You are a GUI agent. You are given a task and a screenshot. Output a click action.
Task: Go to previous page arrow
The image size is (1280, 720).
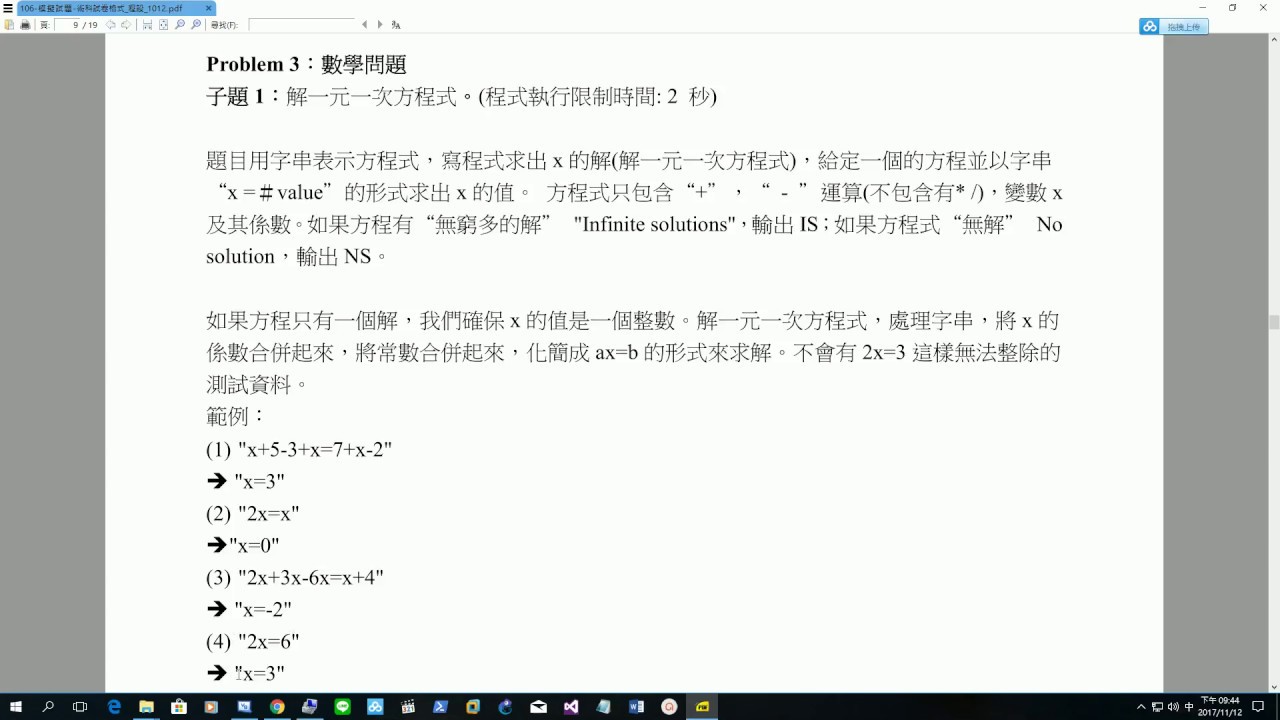[111, 25]
